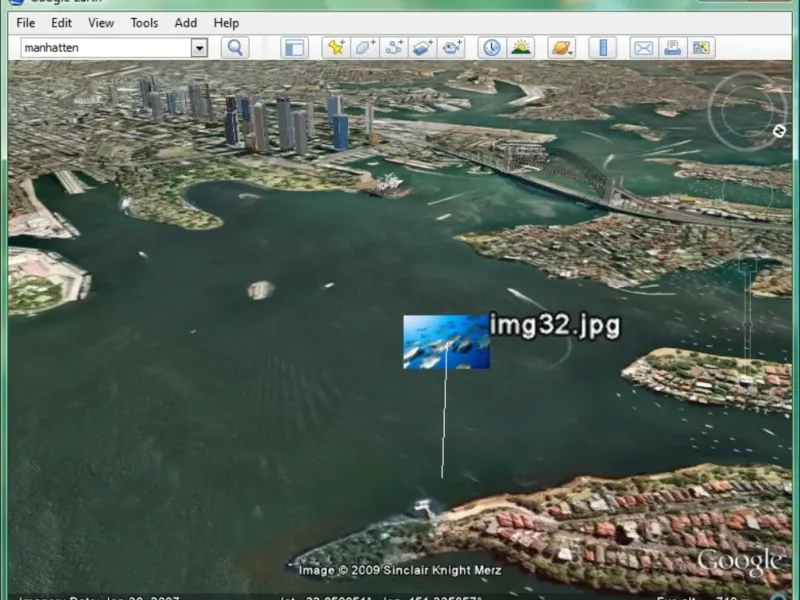This screenshot has height=600, width=800.
Task: Click the record a tour camera icon
Action: point(451,48)
